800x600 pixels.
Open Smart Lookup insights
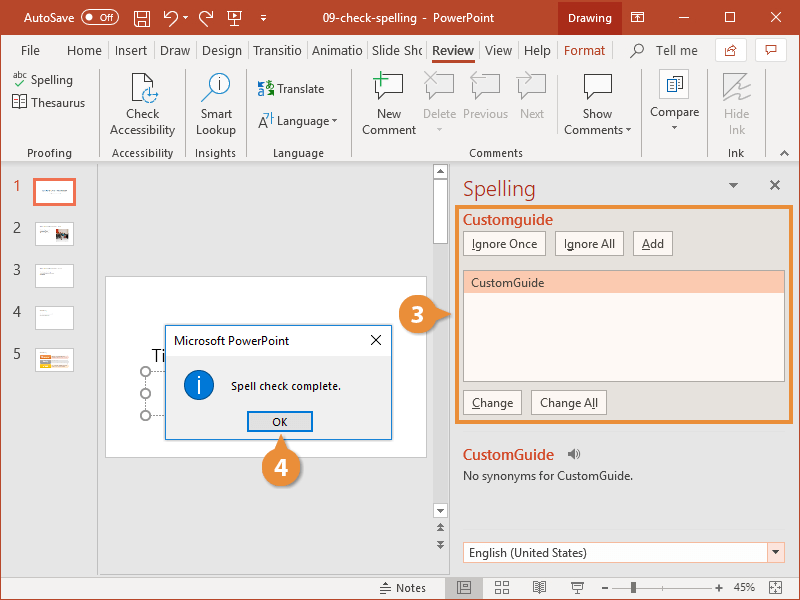point(216,105)
